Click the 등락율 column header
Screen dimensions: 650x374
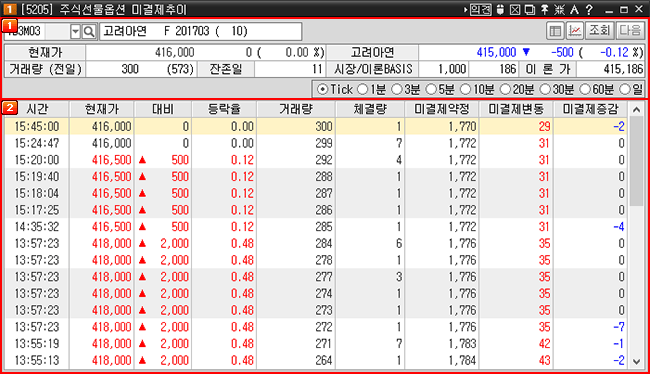coord(224,109)
